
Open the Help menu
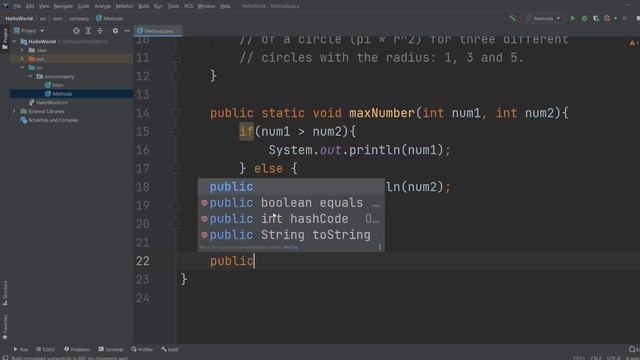(225, 6)
